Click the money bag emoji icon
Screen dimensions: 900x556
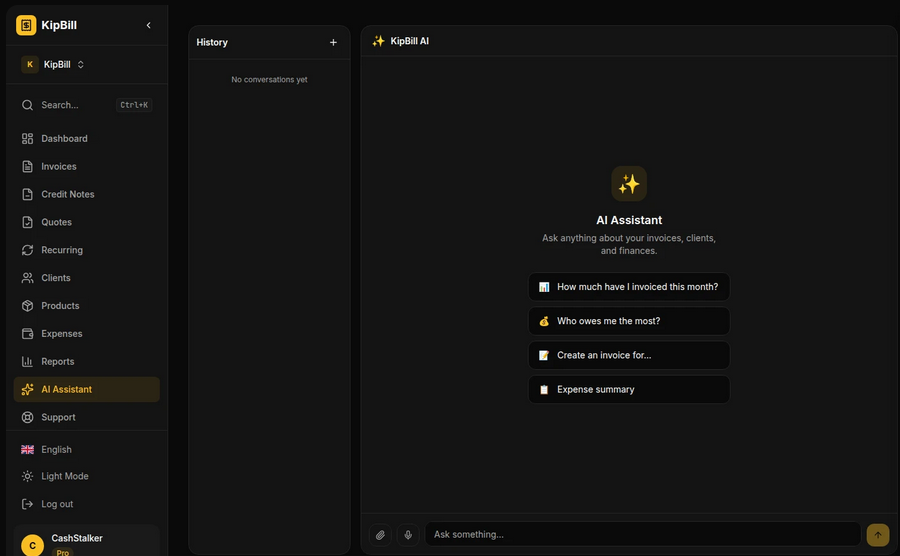544,321
